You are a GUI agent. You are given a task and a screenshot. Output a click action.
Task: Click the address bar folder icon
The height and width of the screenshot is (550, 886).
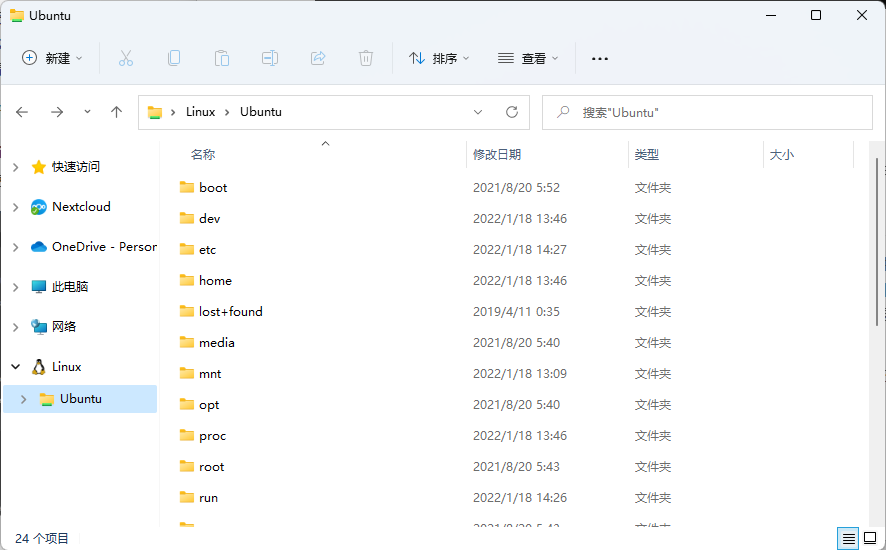click(x=155, y=112)
